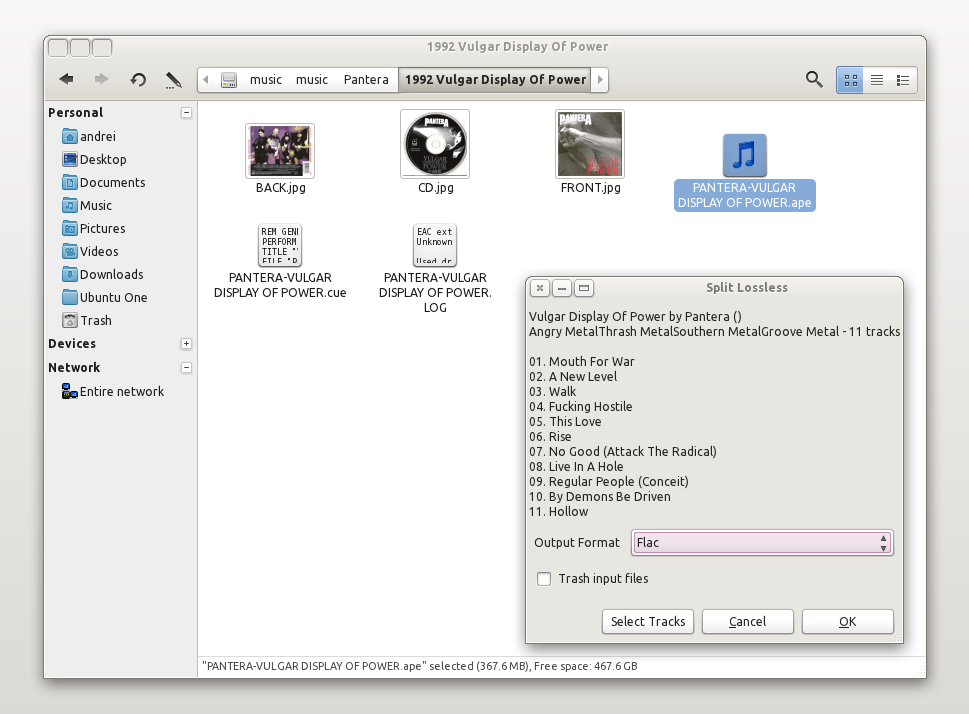Click track 06. Rise
969x714 pixels.
pyautogui.click(x=550, y=436)
